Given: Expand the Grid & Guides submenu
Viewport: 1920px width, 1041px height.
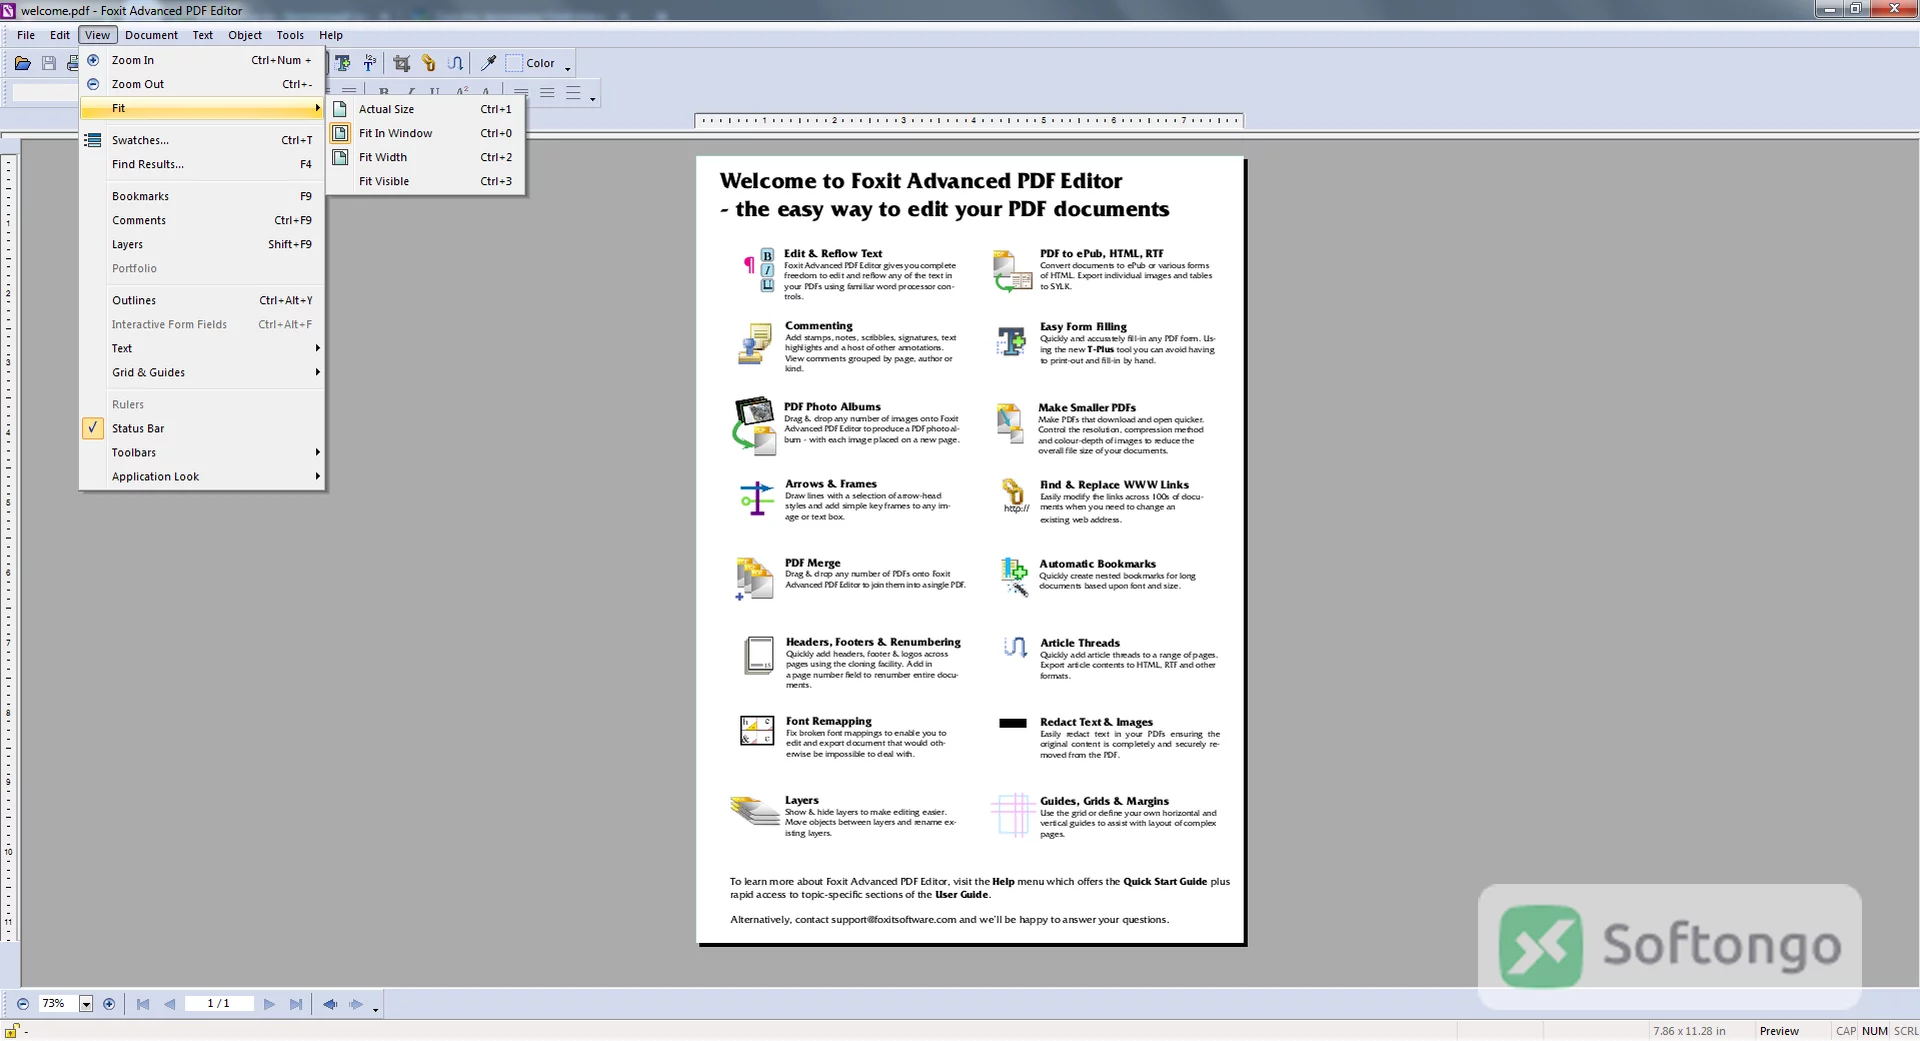Looking at the screenshot, I should point(201,372).
